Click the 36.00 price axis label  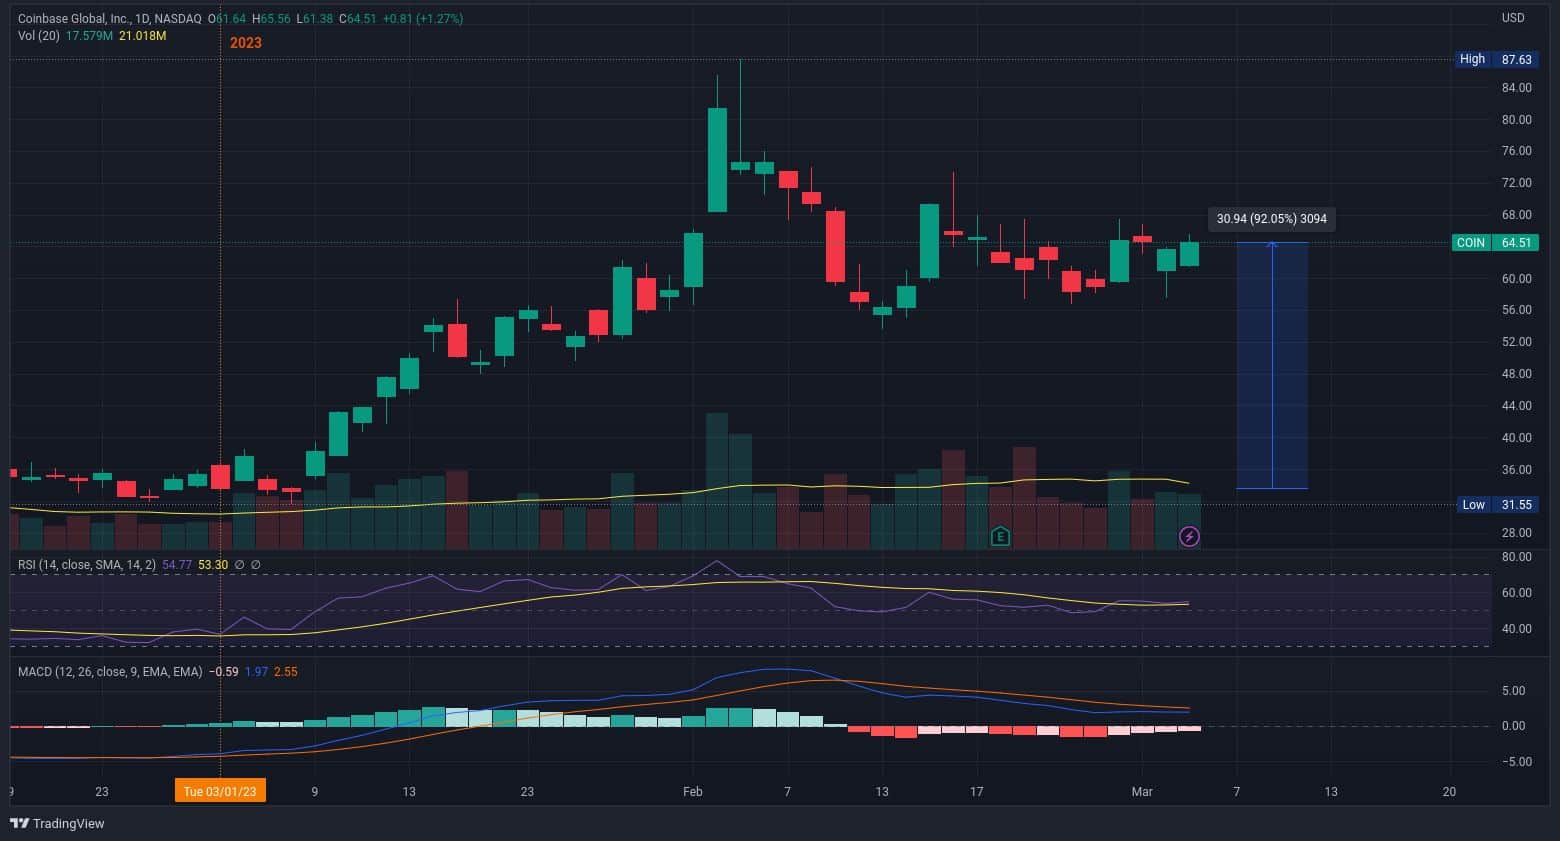(x=1516, y=470)
